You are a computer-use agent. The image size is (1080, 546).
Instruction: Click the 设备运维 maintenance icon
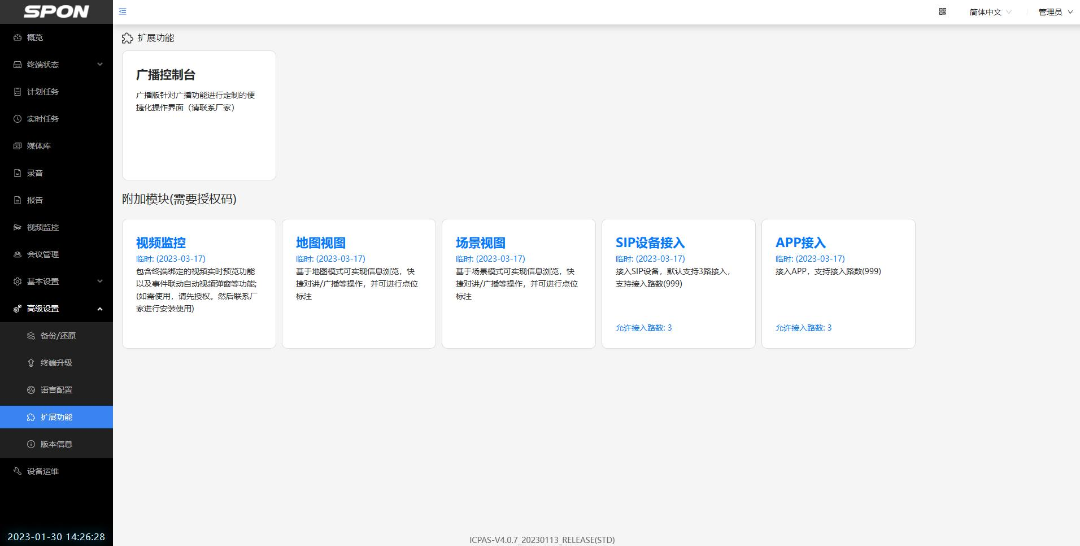tap(18, 471)
